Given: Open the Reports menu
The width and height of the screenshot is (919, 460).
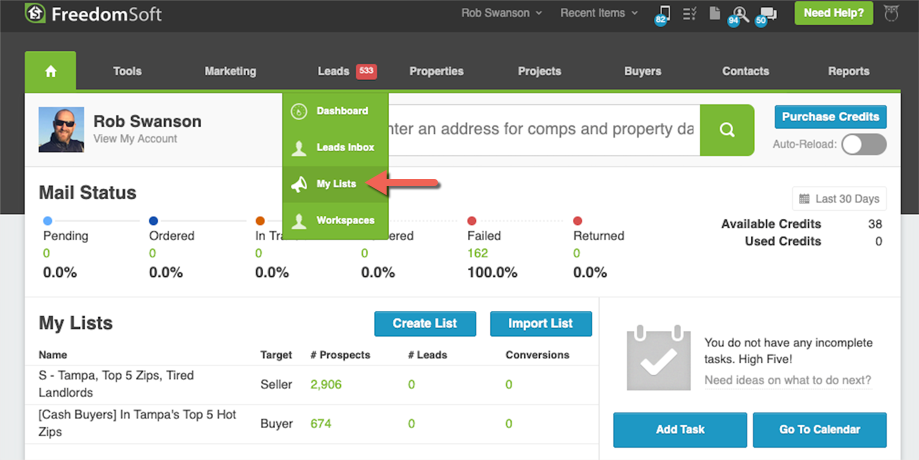Looking at the screenshot, I should pos(849,71).
